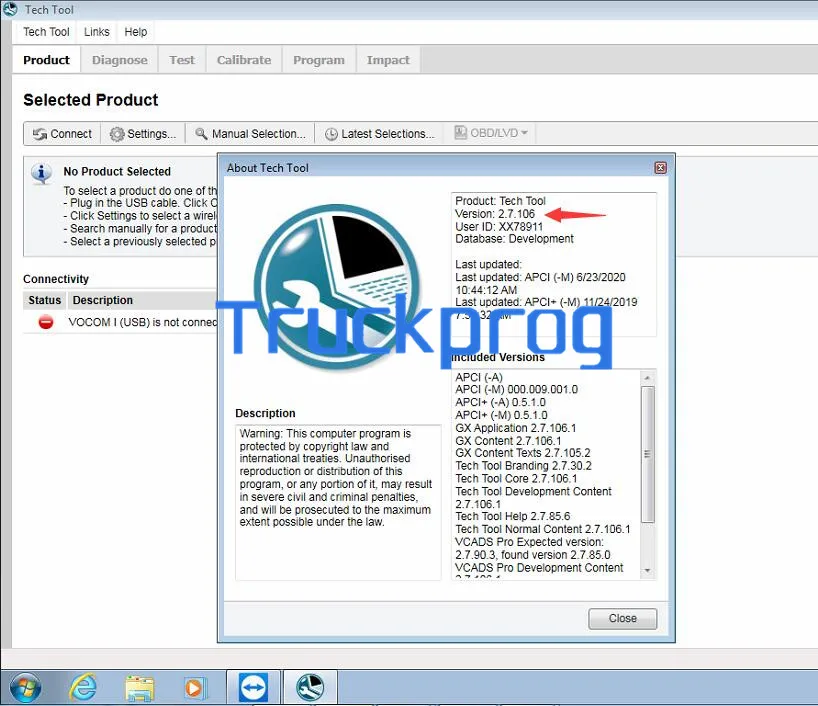Click the Connect toolbar button
Screen dimensions: 818x706
[x=62, y=134]
